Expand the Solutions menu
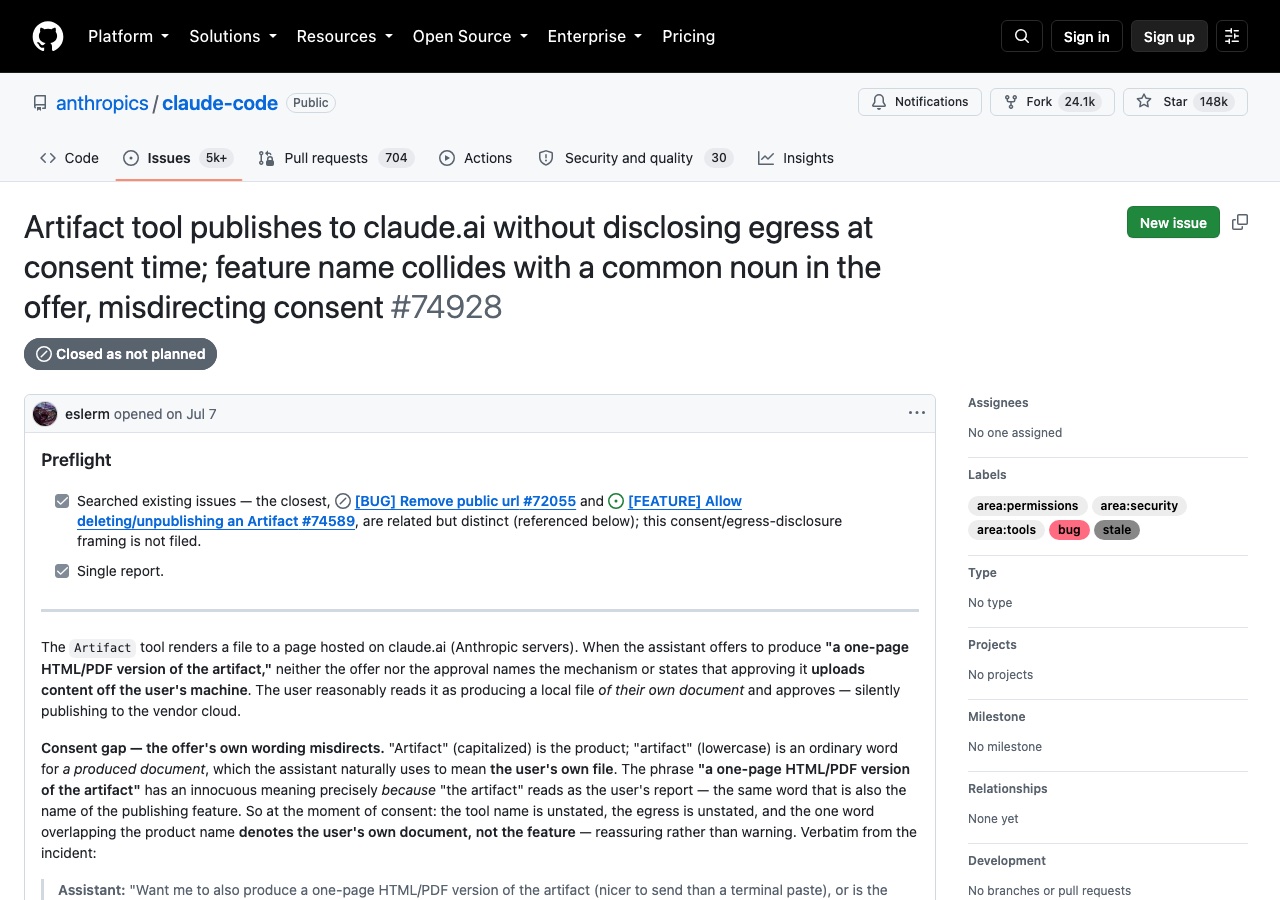The width and height of the screenshot is (1280, 900). 233,36
